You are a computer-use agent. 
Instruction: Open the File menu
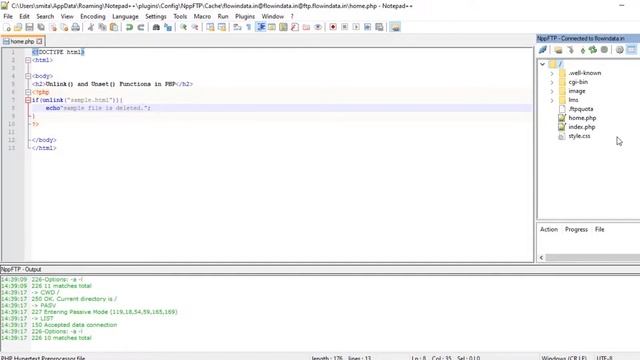click(x=8, y=16)
